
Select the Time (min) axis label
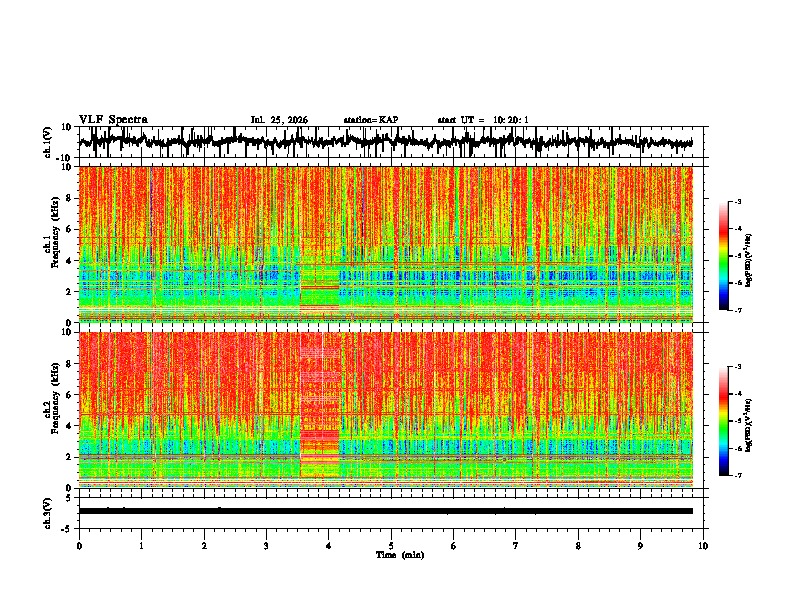point(400,555)
